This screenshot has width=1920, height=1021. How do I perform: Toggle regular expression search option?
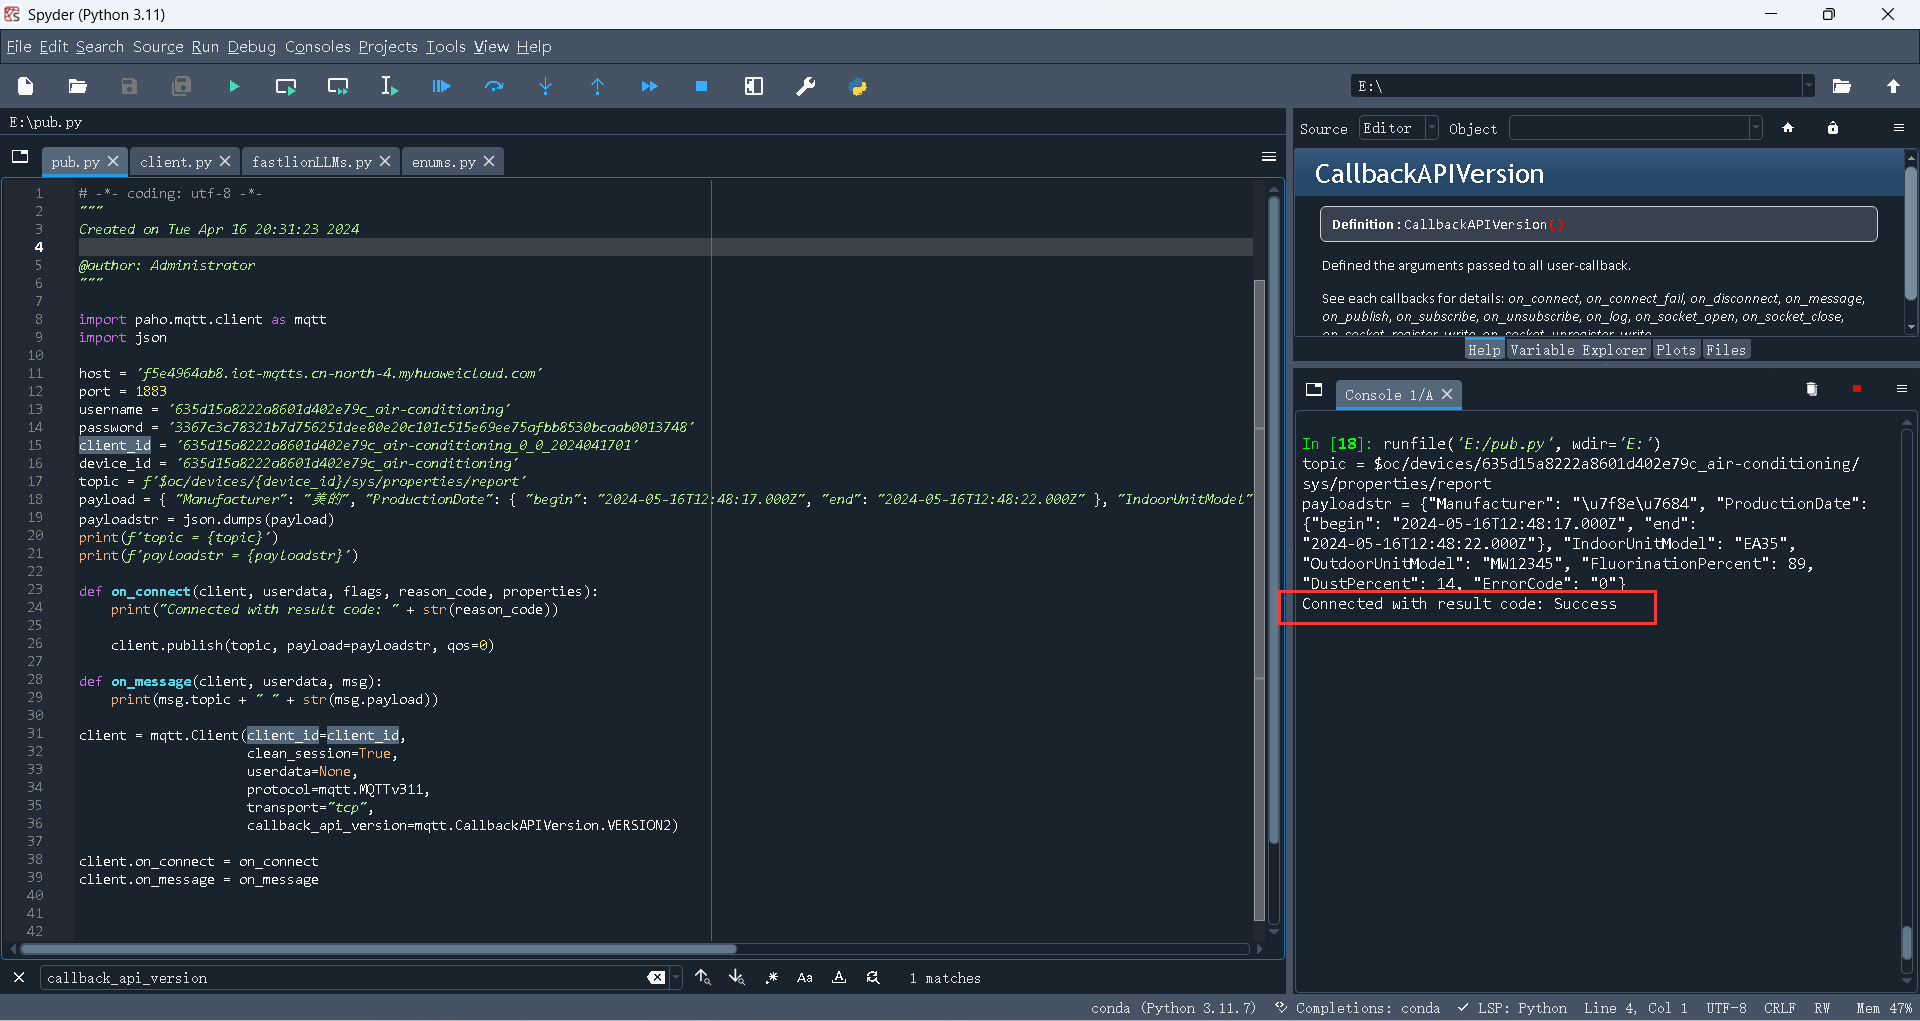(x=771, y=978)
